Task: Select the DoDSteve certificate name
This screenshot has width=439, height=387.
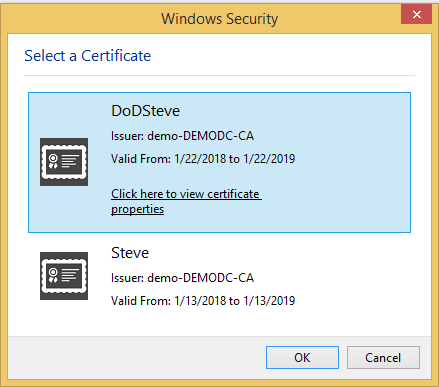Action: coord(145,111)
